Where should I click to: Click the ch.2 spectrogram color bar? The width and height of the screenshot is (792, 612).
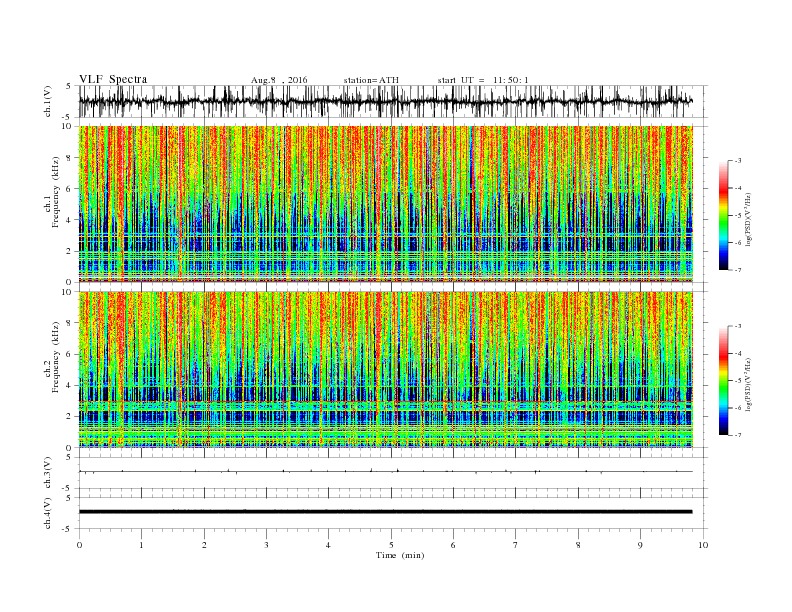[x=723, y=380]
